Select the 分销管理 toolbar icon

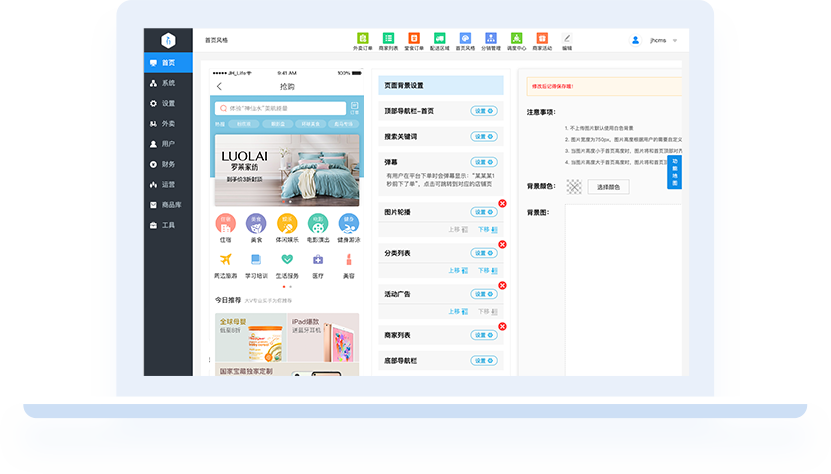(x=491, y=40)
